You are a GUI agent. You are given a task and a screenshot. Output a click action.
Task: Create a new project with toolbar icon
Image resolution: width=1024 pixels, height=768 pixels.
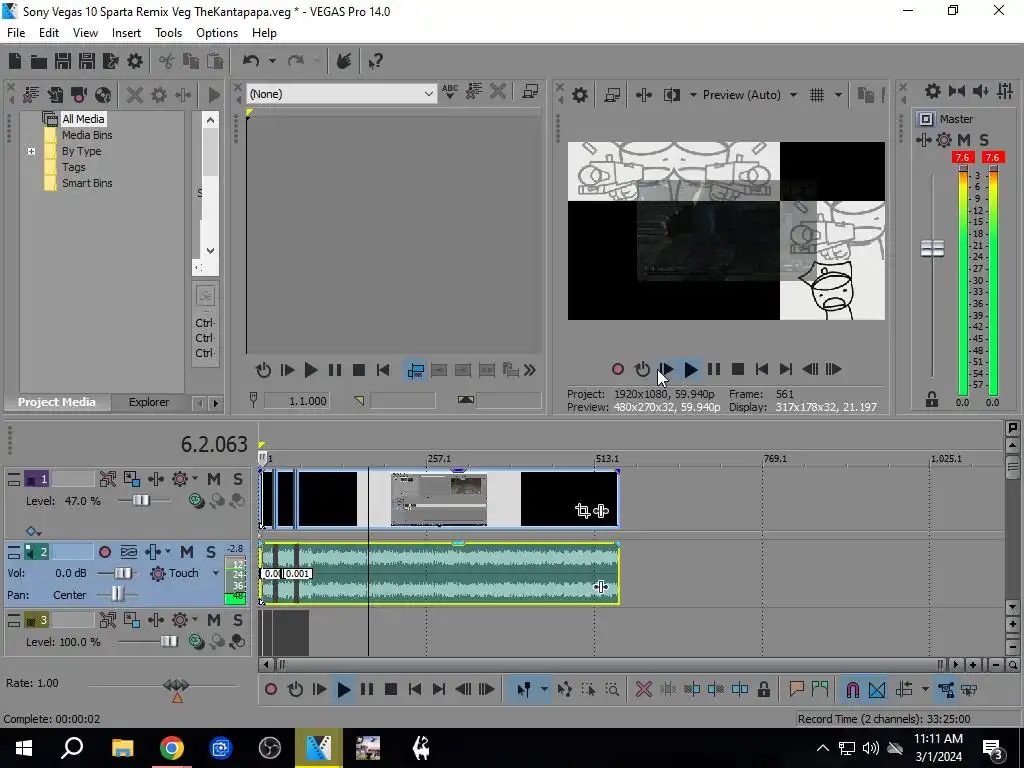coord(15,61)
